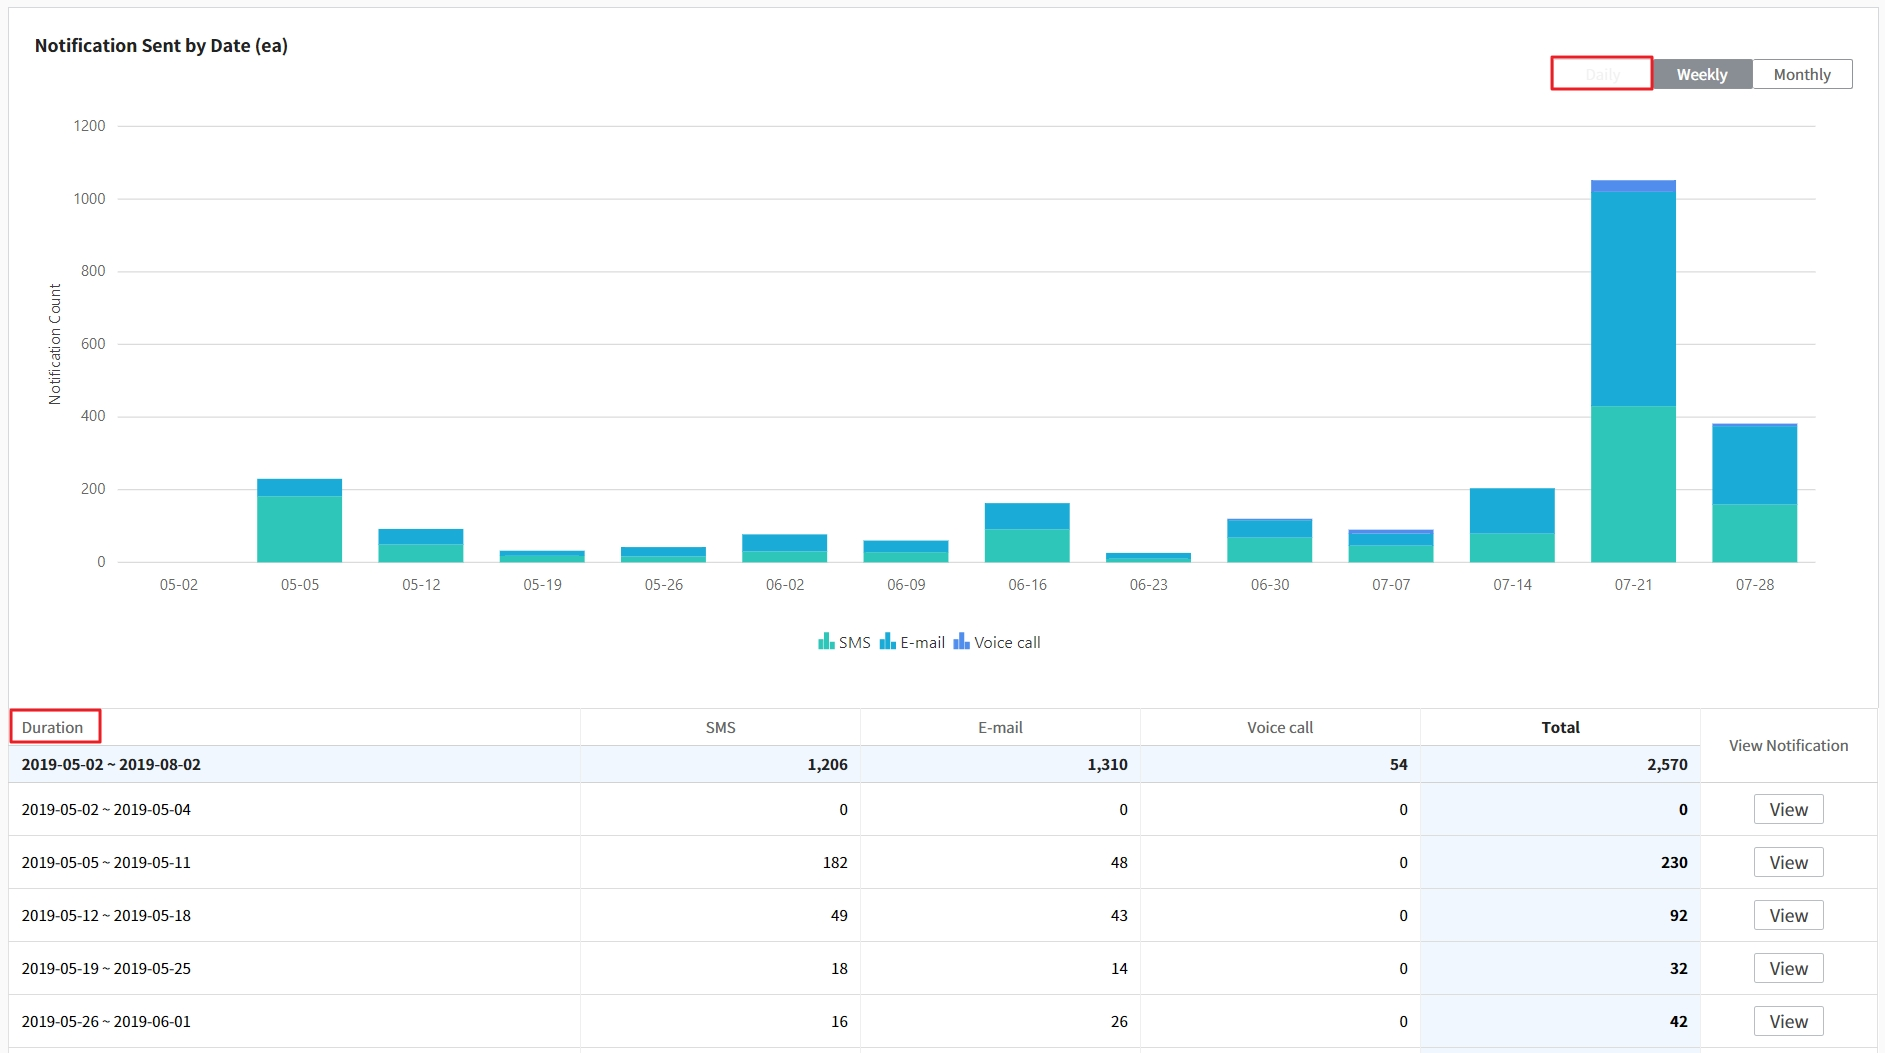Switch chart to Monthly view
Screen dimensions: 1885x1053
[x=1802, y=74]
